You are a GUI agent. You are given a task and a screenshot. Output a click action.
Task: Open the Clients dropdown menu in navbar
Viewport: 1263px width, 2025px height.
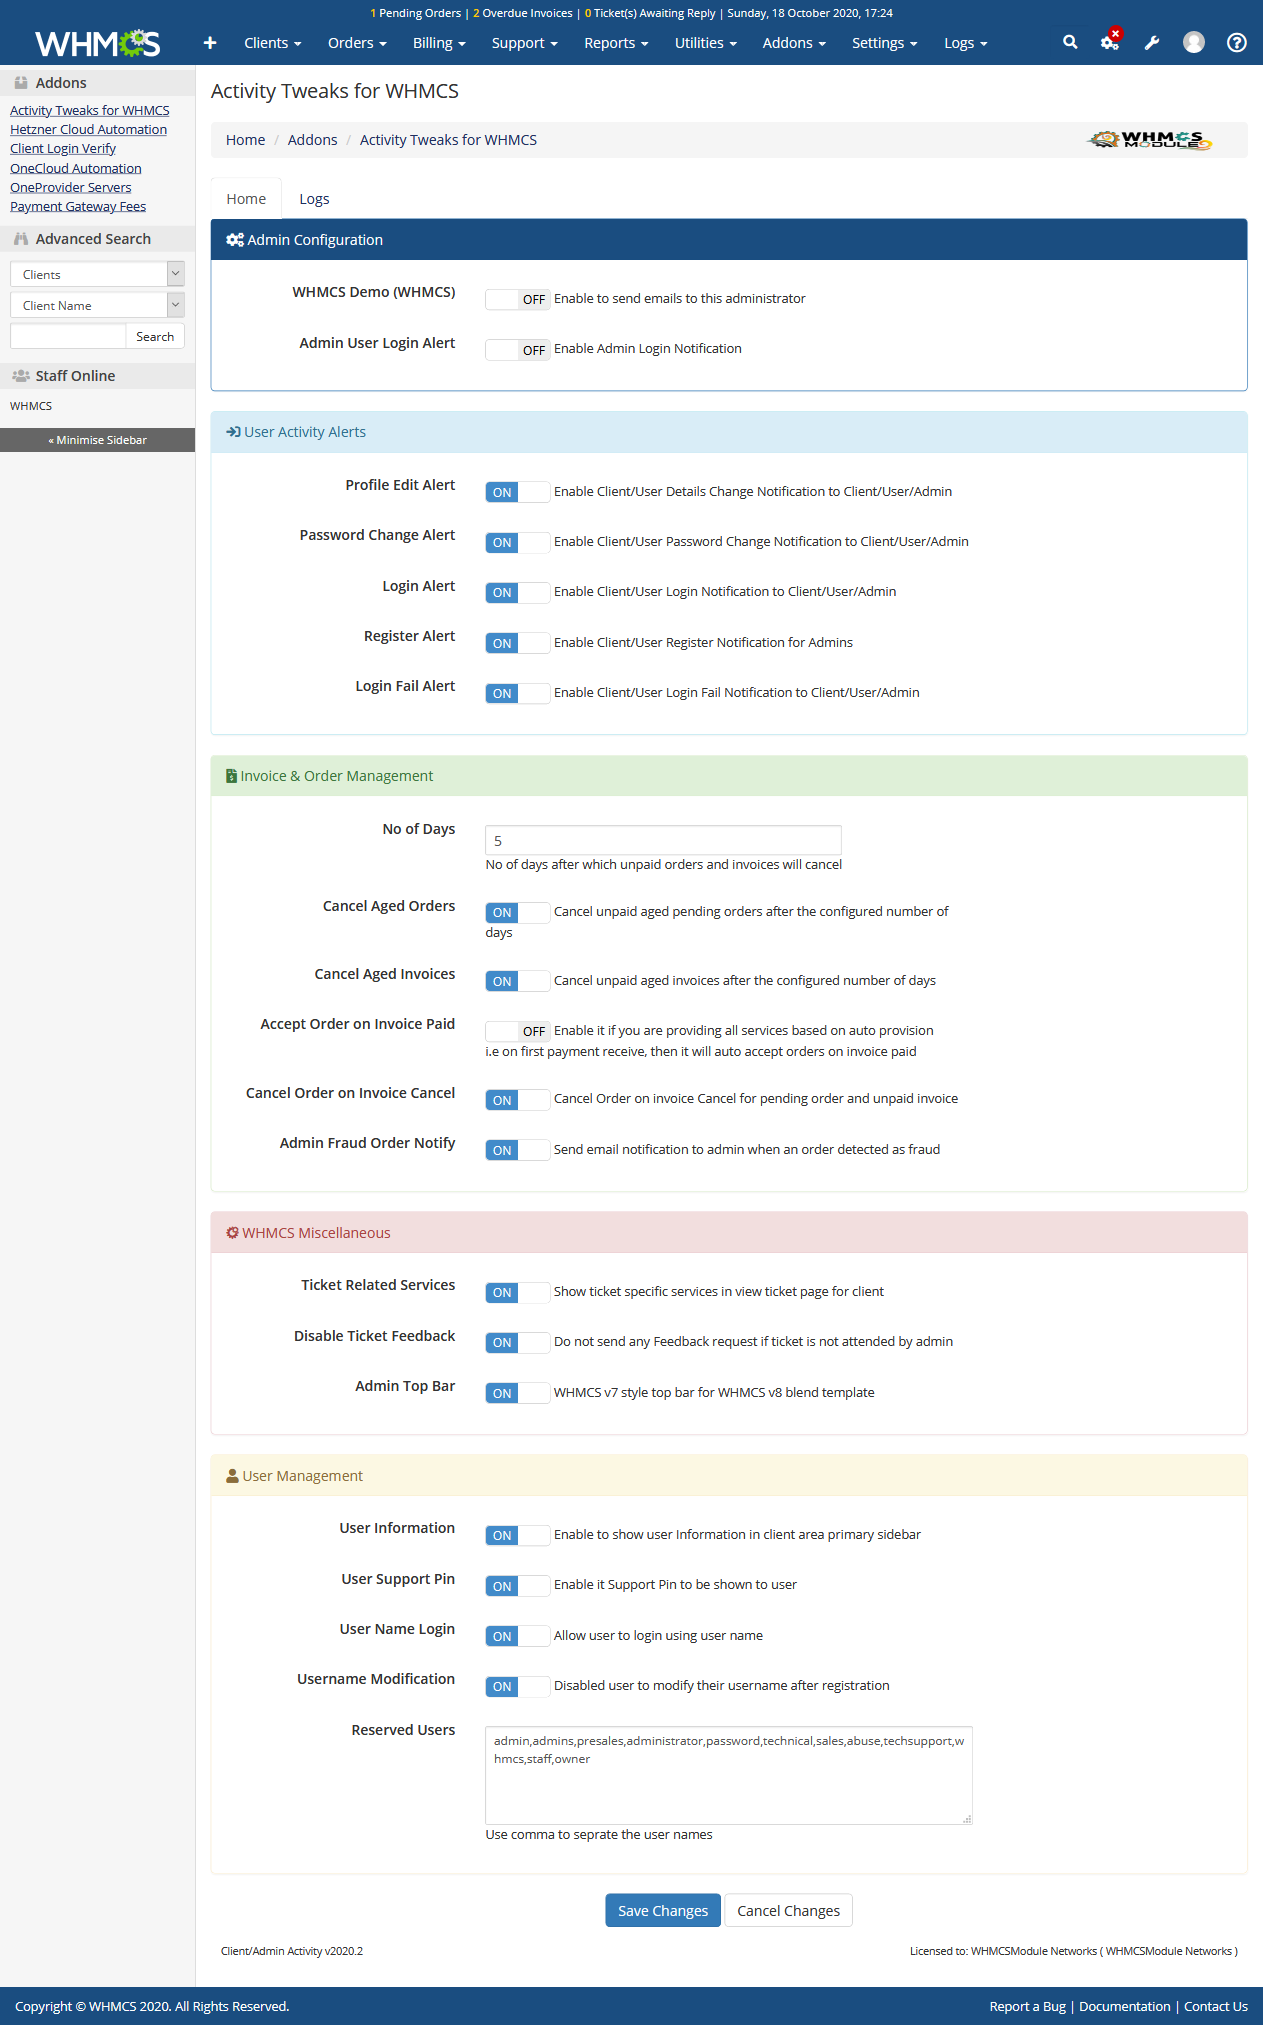coord(272,43)
